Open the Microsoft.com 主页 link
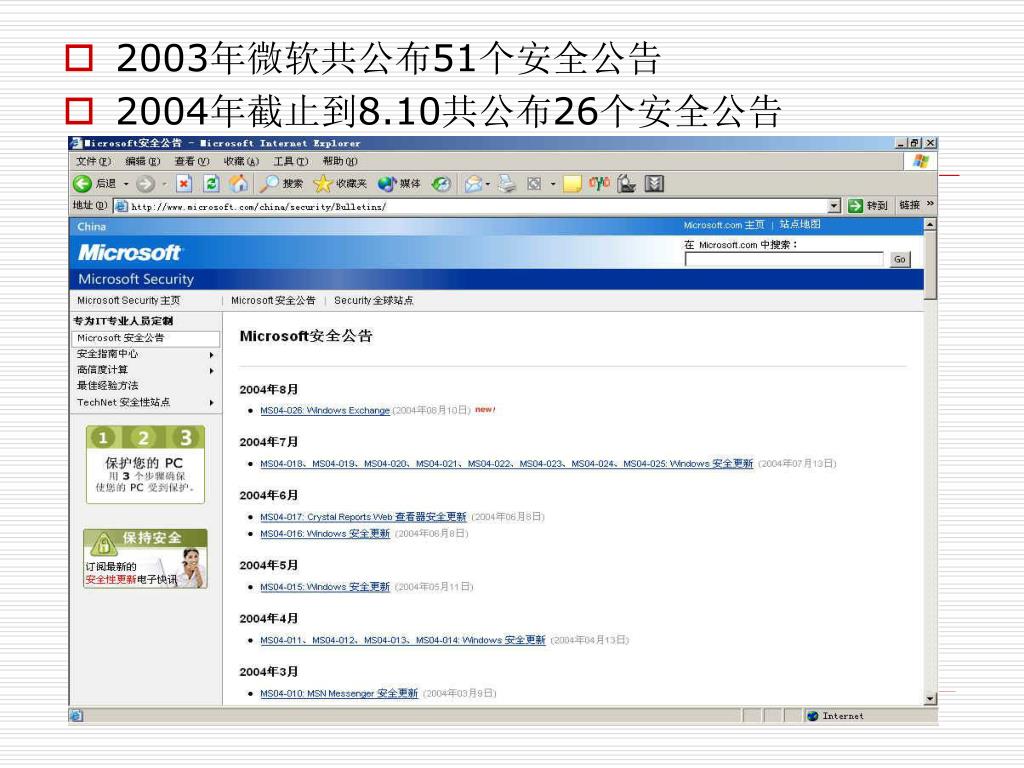The image size is (1024, 768). [x=724, y=225]
